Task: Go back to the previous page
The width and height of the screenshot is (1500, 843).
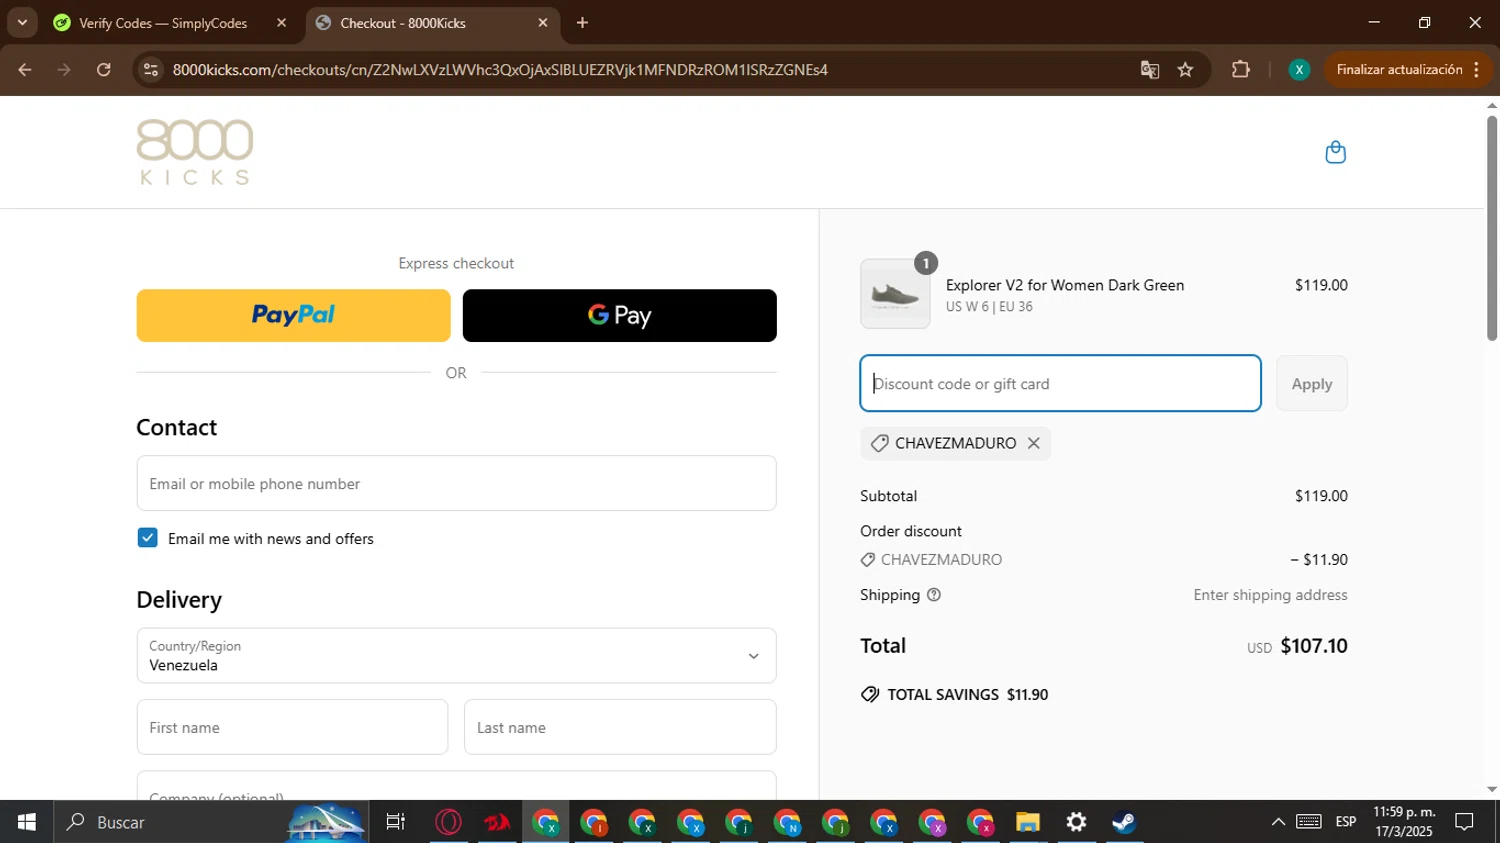Action: (x=25, y=70)
